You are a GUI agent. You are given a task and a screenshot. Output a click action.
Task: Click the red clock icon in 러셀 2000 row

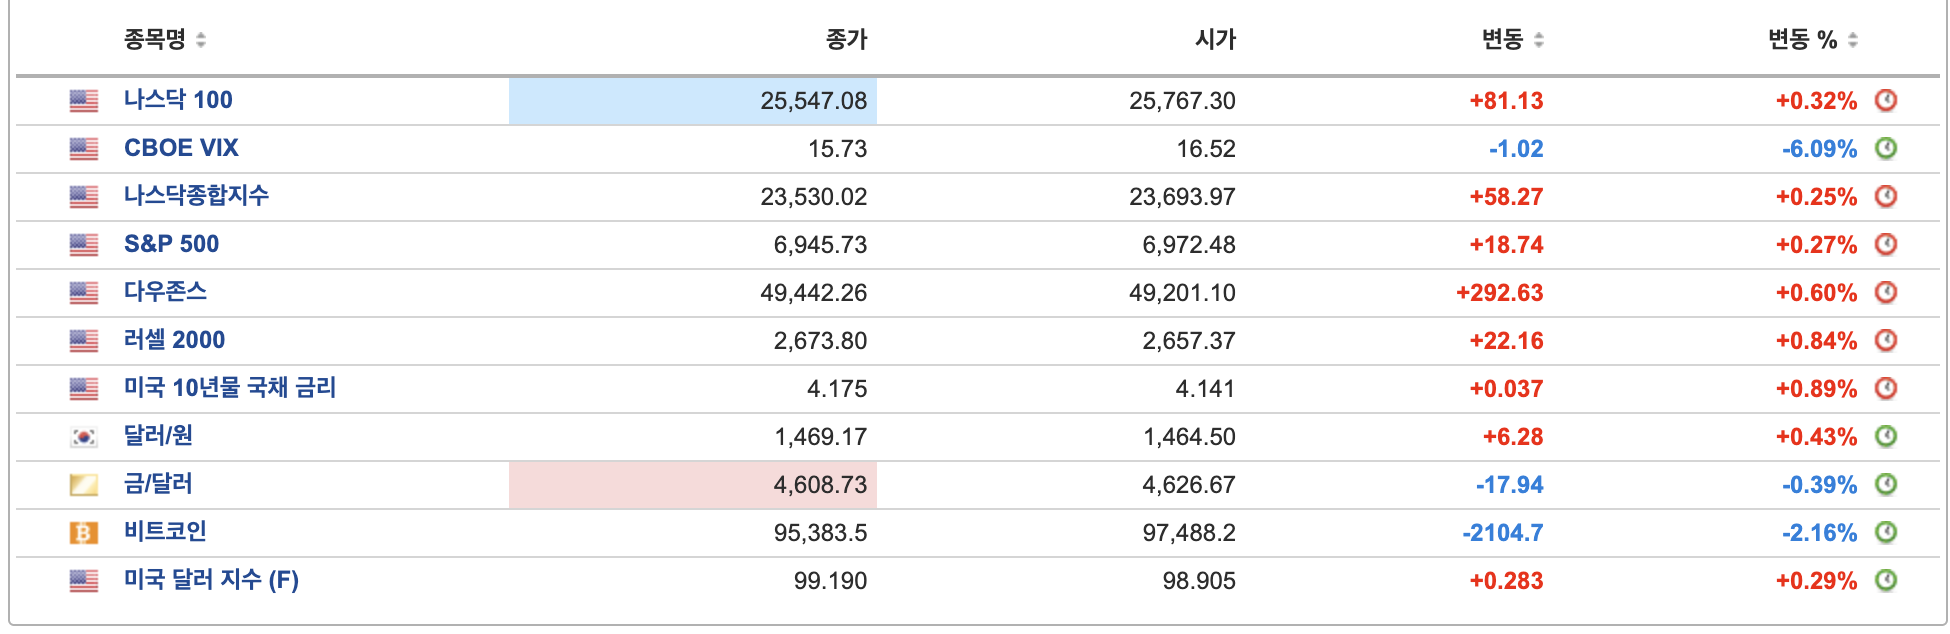[1886, 340]
